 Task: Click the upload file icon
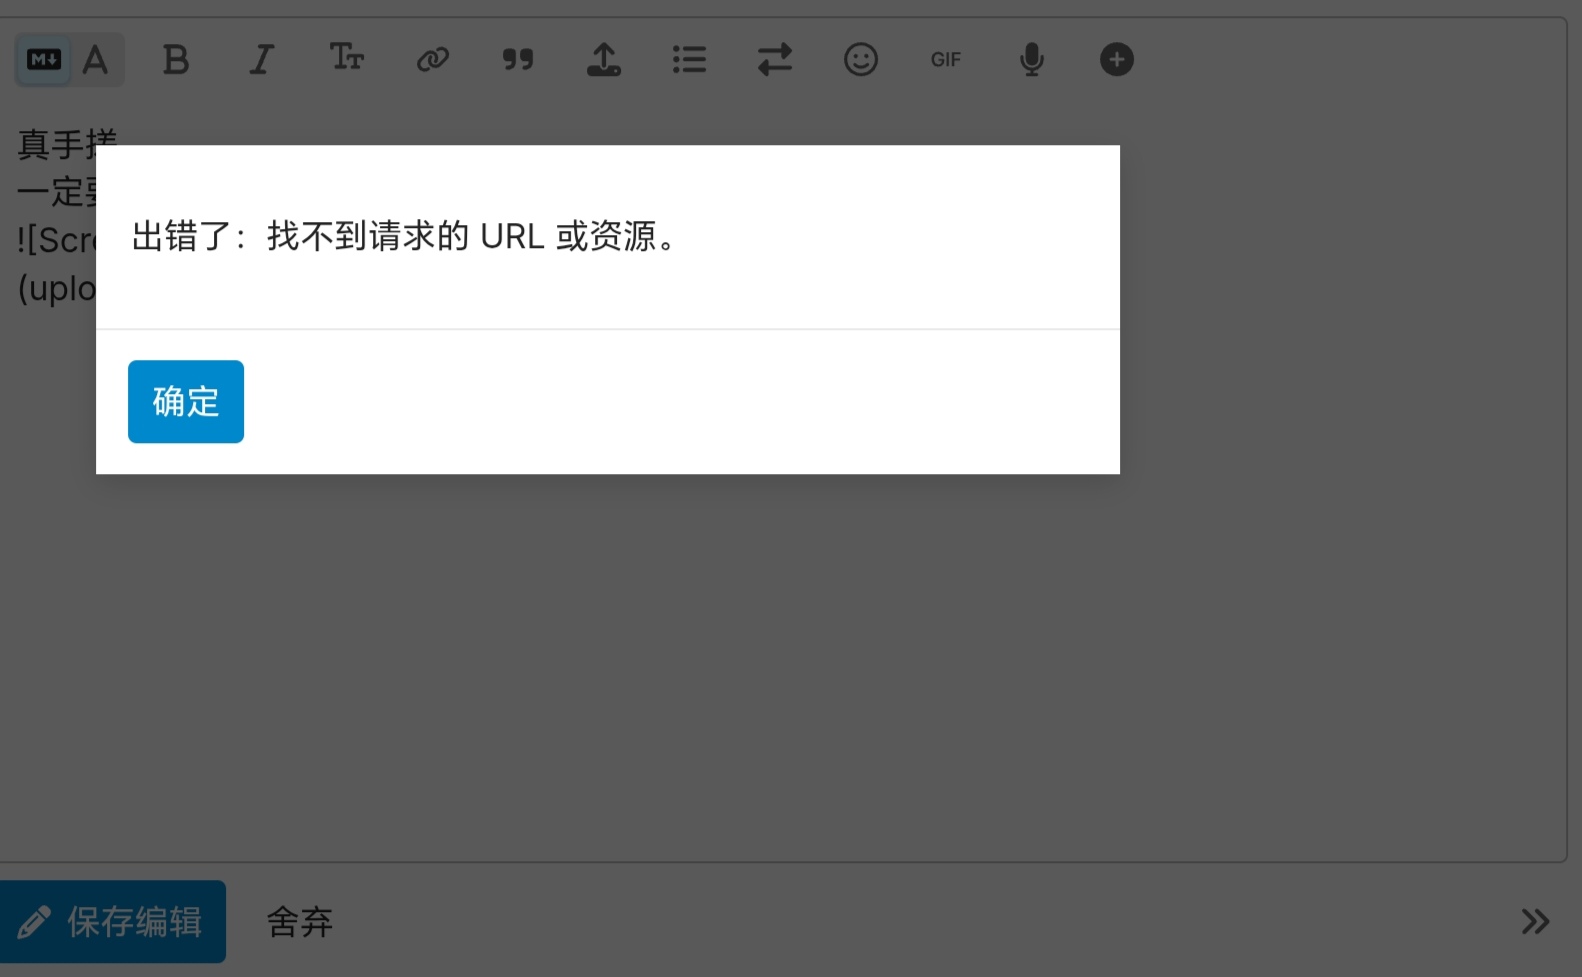(x=603, y=60)
